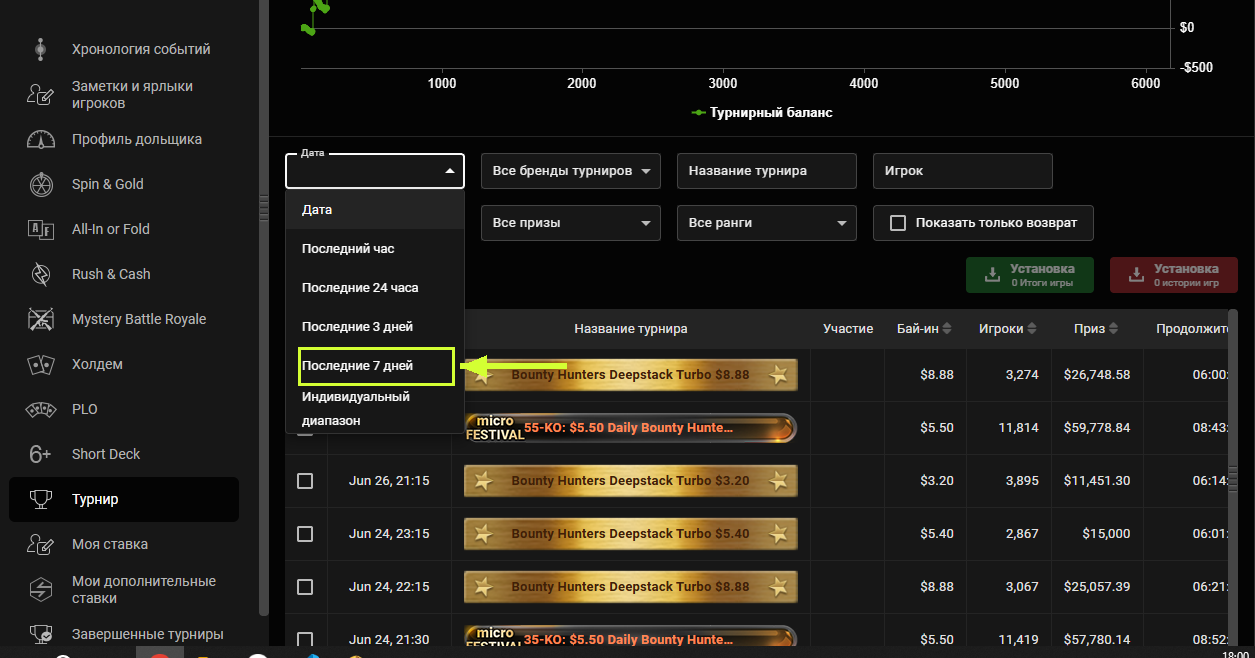The height and width of the screenshot is (658, 1255).
Task: Click the date cell Jun 24, 23:15
Action: 389,534
